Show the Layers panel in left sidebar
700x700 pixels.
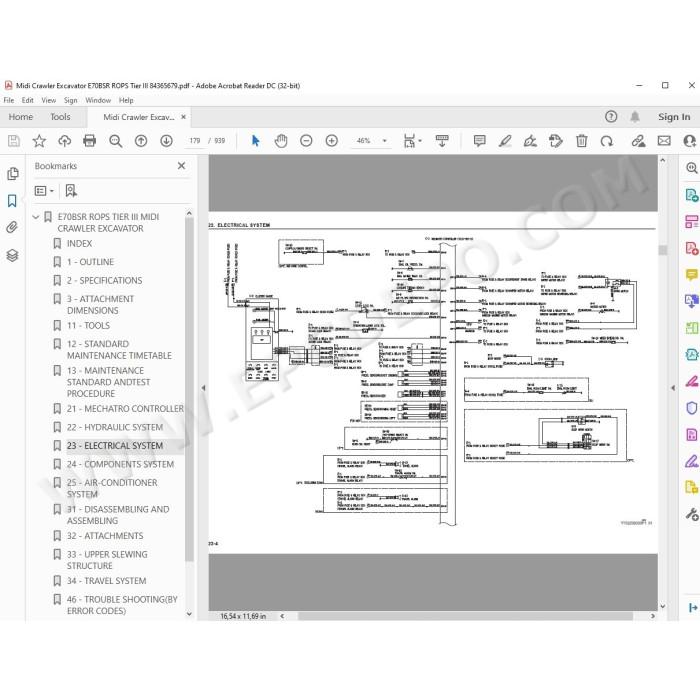coord(12,255)
